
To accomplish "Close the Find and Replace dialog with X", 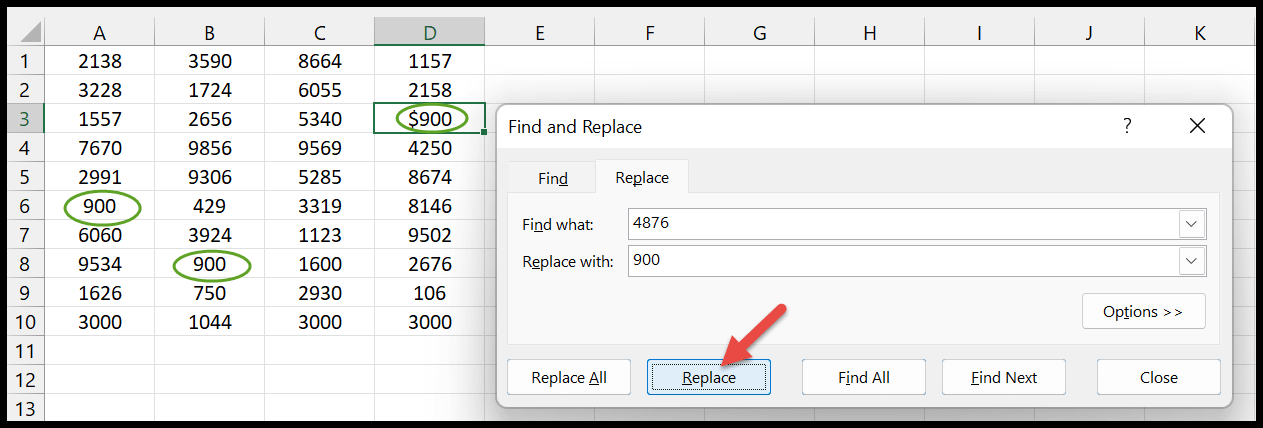I will click(1198, 126).
